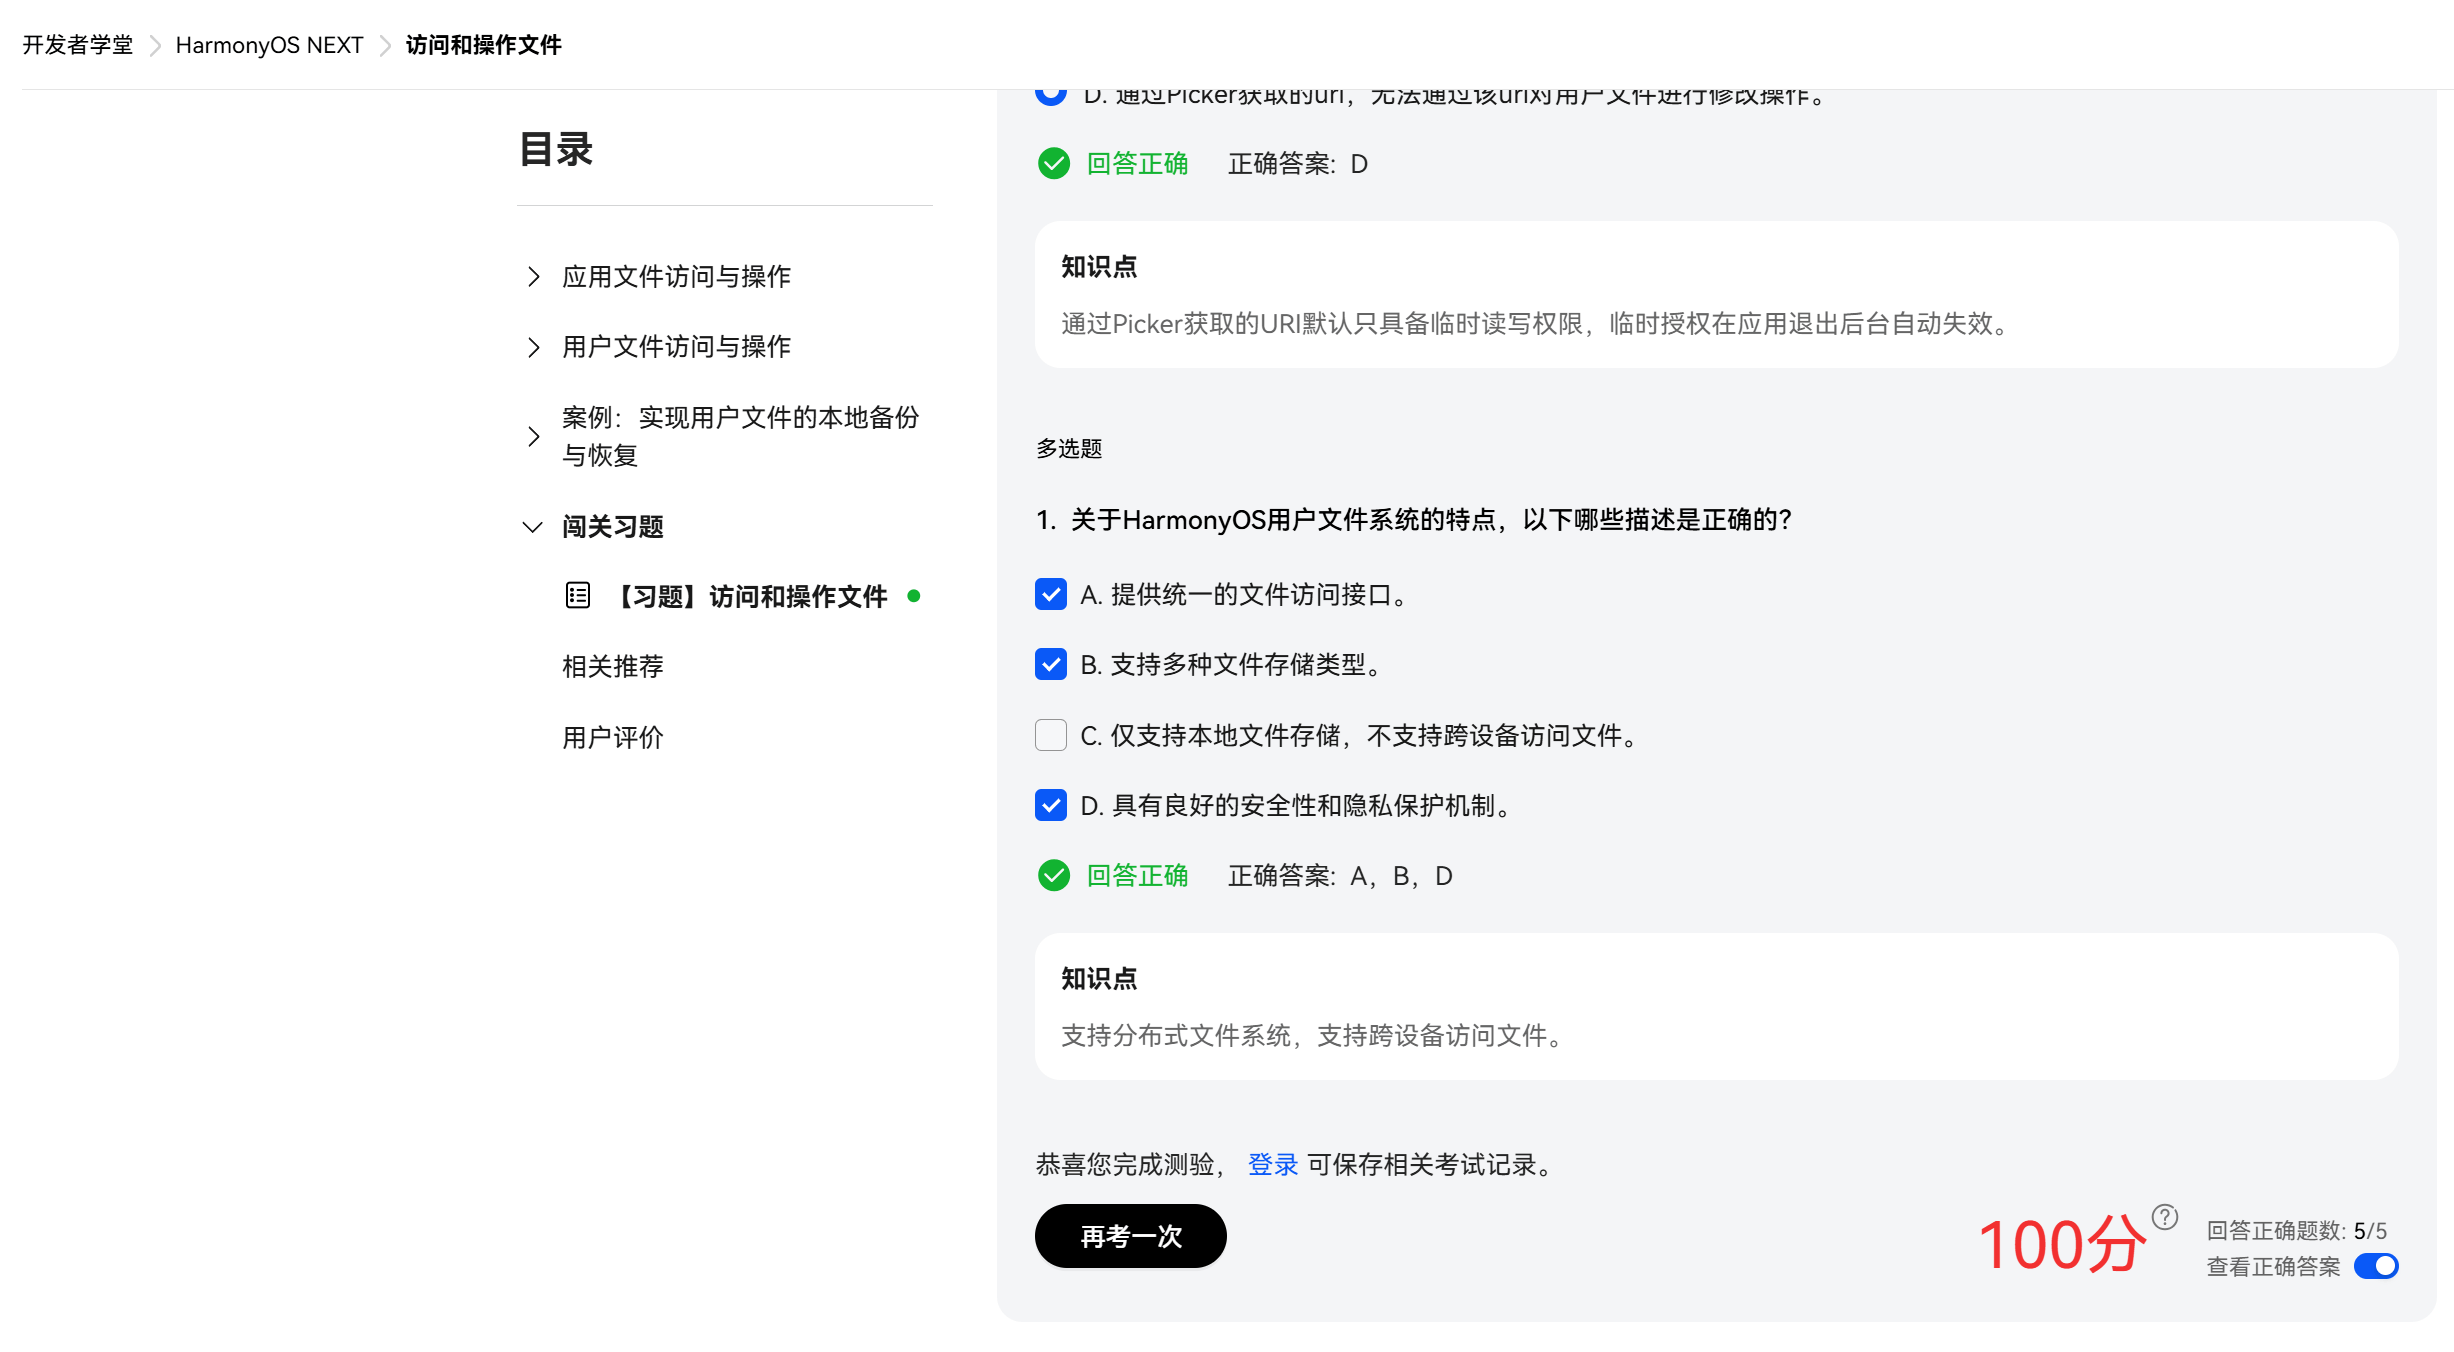This screenshot has width=2454, height=1352.
Task: Click the green check icon for multi-choice result
Action: 1053,876
